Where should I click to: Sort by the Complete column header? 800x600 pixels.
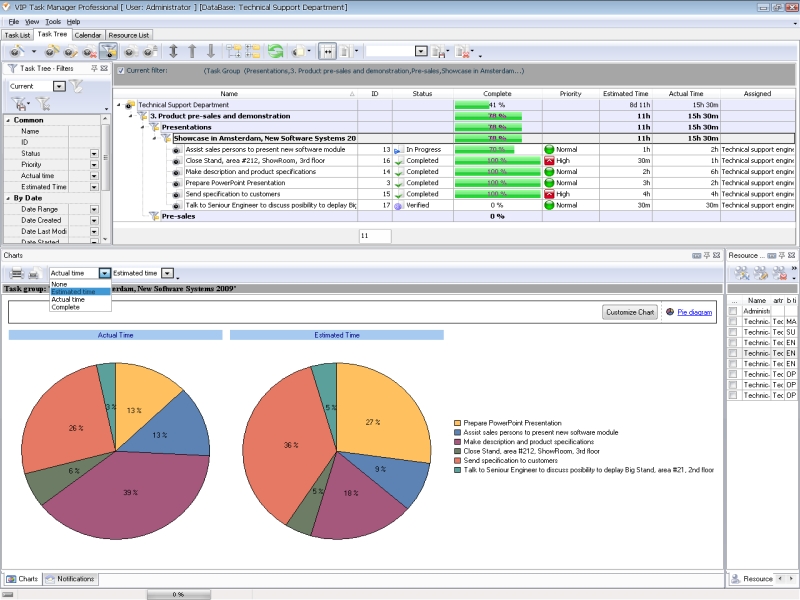(x=497, y=94)
